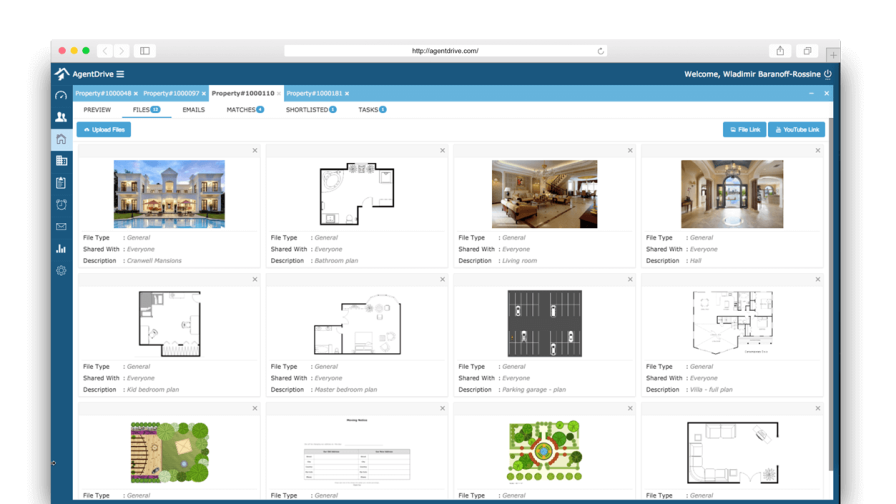The height and width of the screenshot is (504, 896).
Task: Open the MATCHES tab
Action: point(245,110)
